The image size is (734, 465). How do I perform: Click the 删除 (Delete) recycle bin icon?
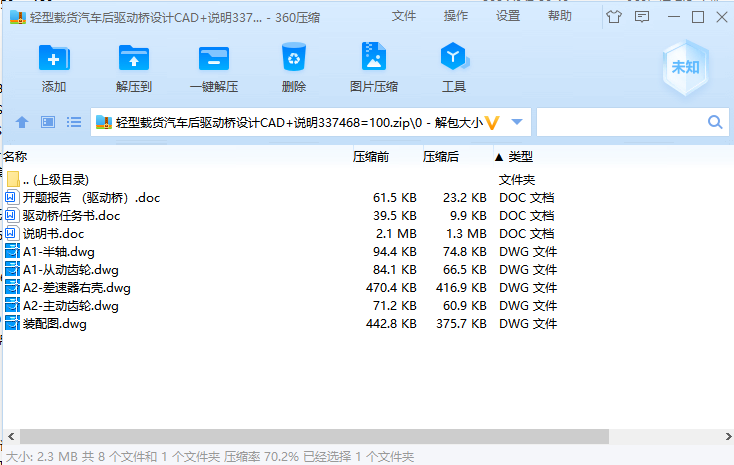tap(294, 57)
